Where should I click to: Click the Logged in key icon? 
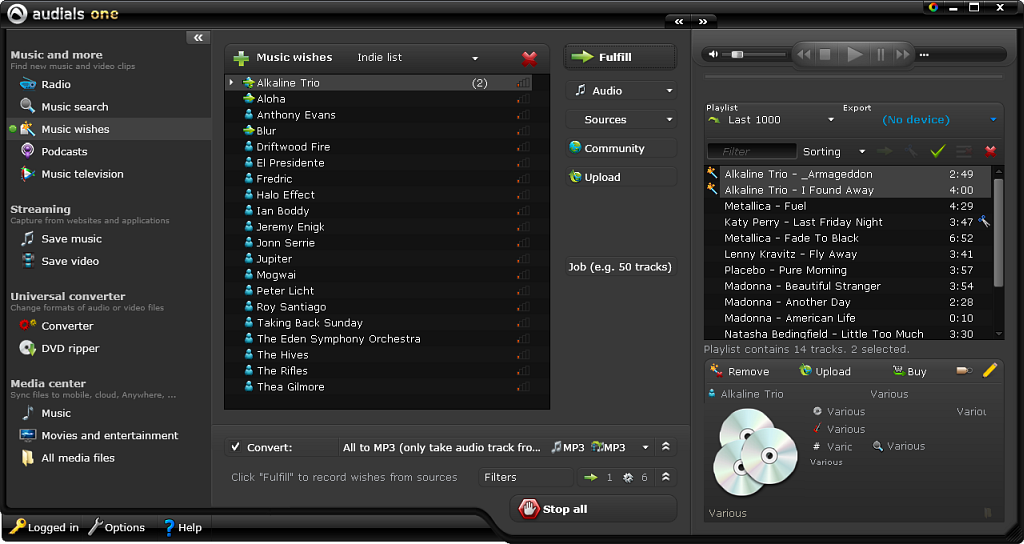tap(17, 526)
